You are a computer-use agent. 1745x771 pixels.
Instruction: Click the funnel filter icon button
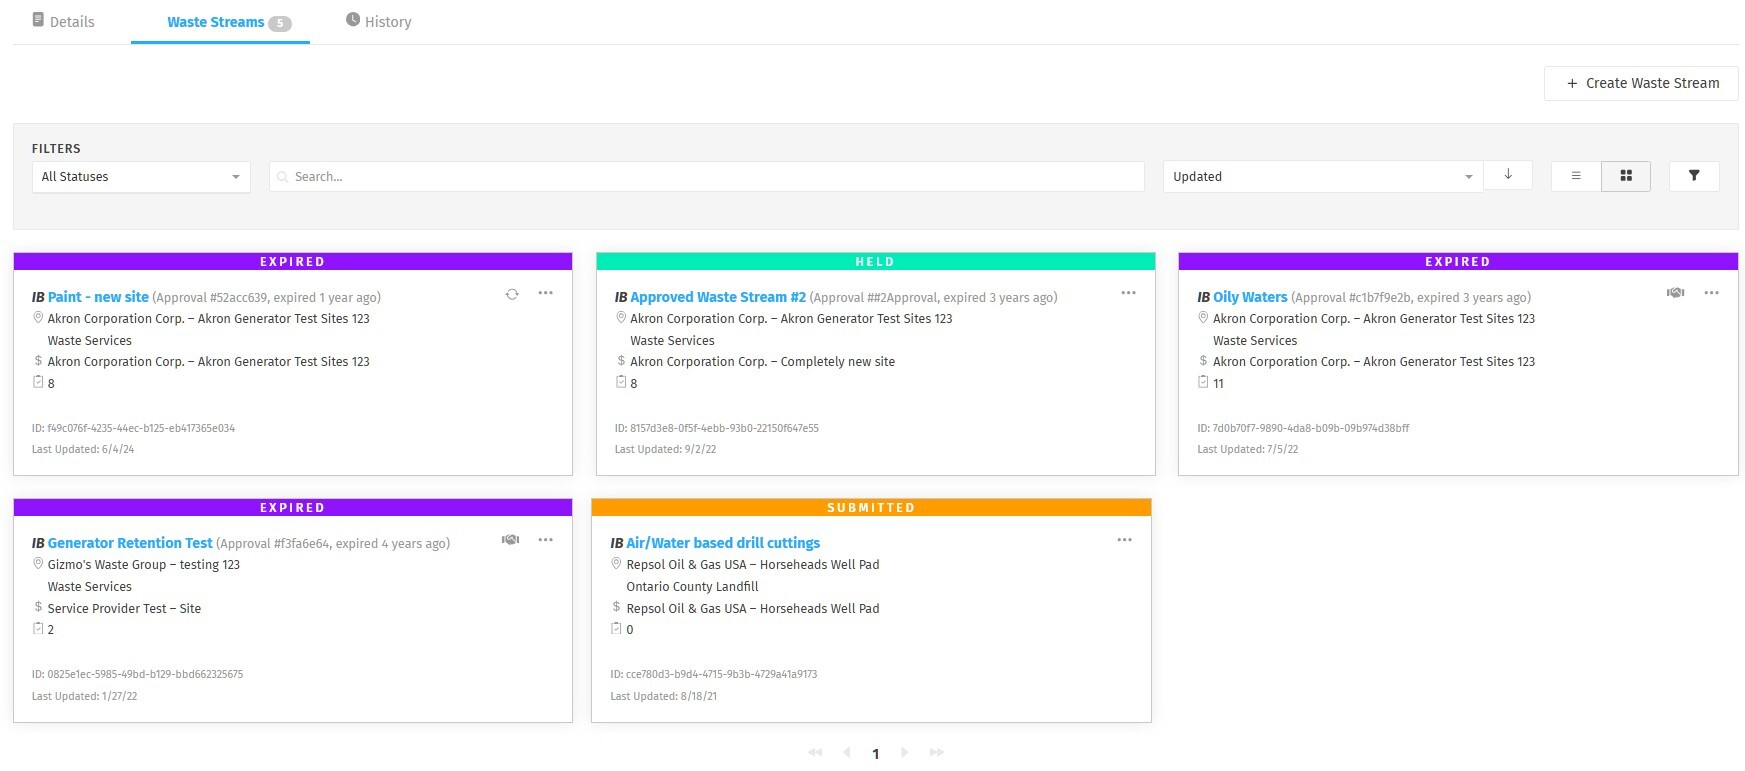point(1693,176)
